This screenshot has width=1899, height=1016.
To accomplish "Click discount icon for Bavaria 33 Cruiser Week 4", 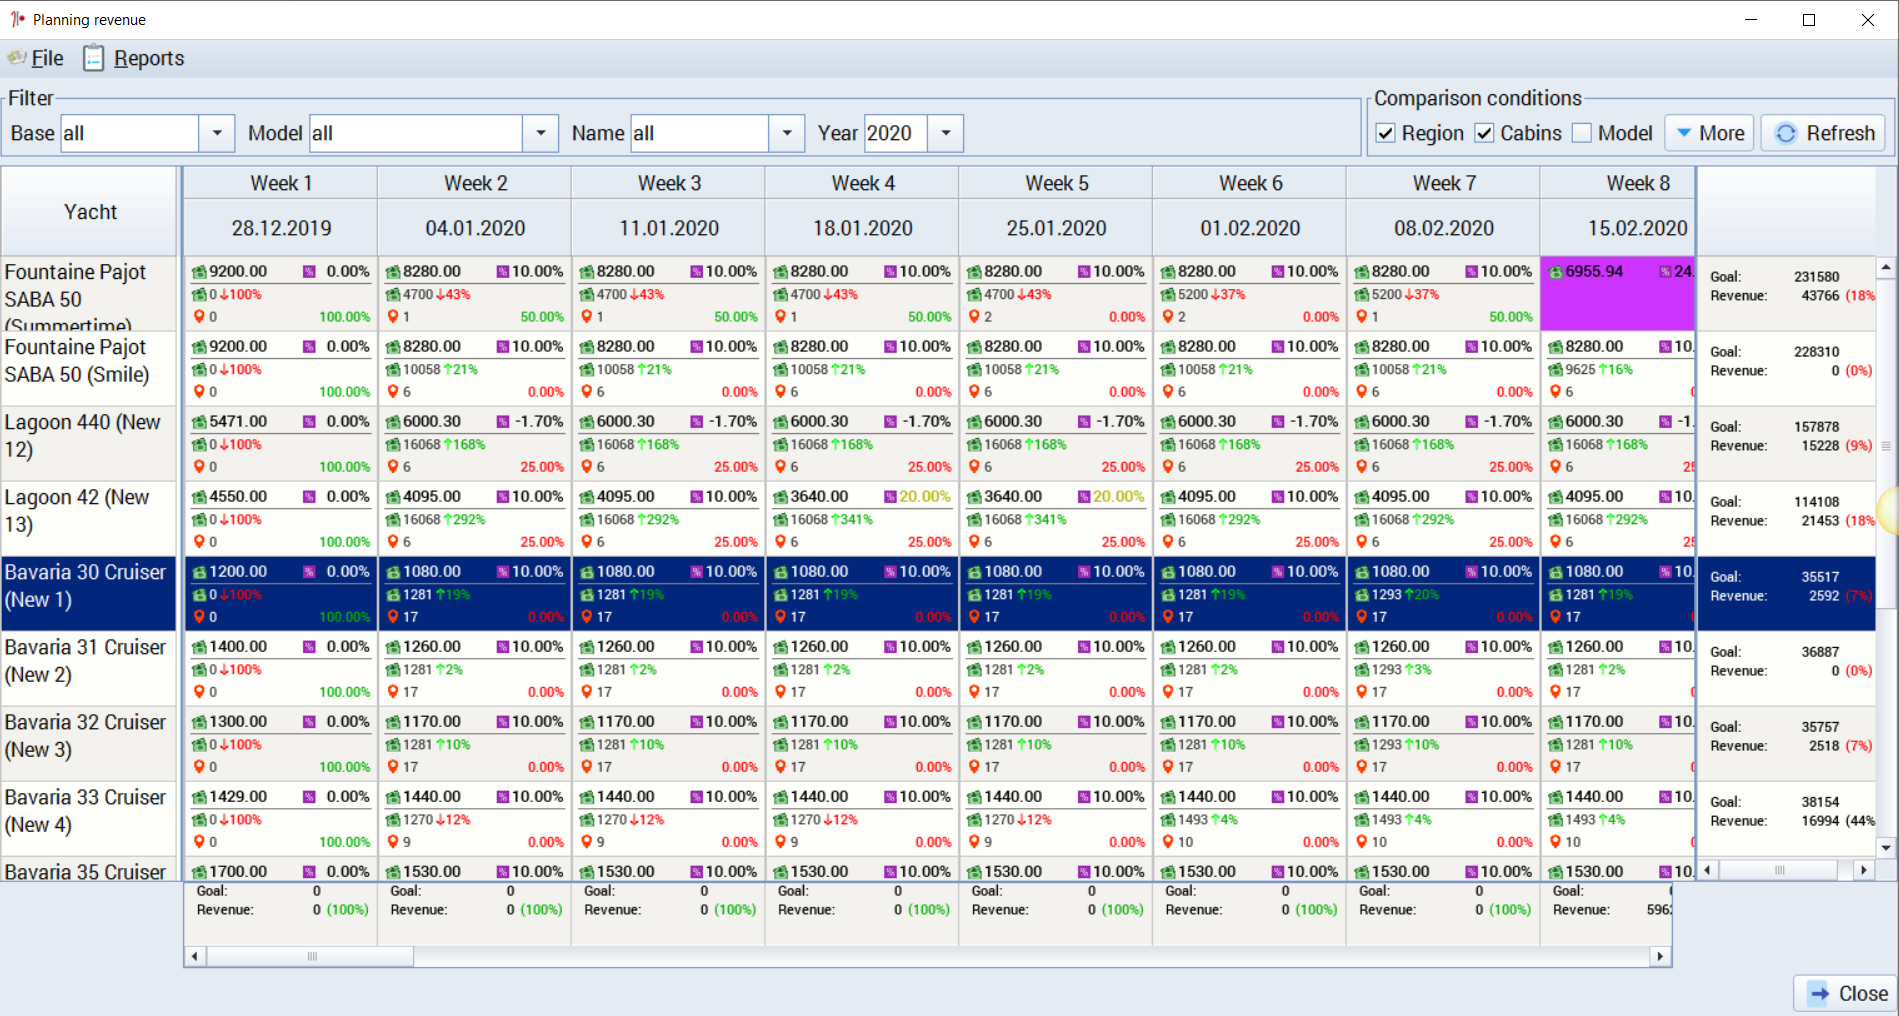I will point(890,797).
